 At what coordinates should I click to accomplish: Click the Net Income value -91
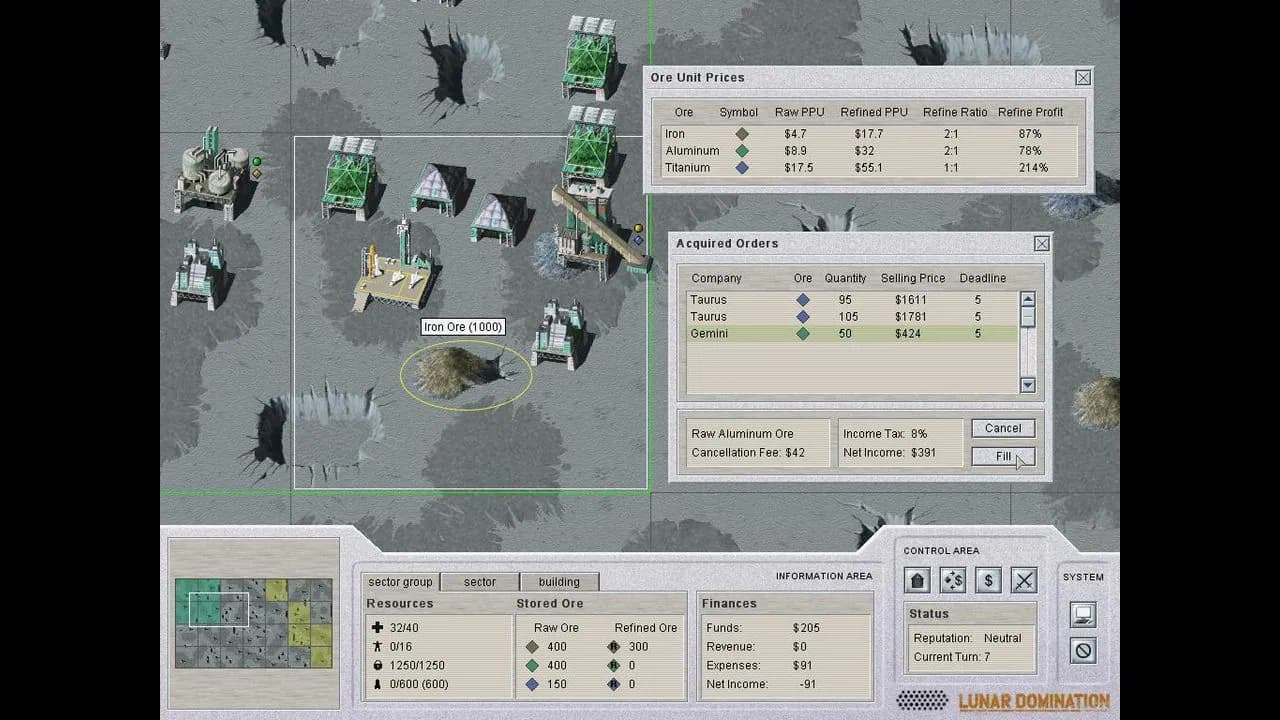pos(809,685)
